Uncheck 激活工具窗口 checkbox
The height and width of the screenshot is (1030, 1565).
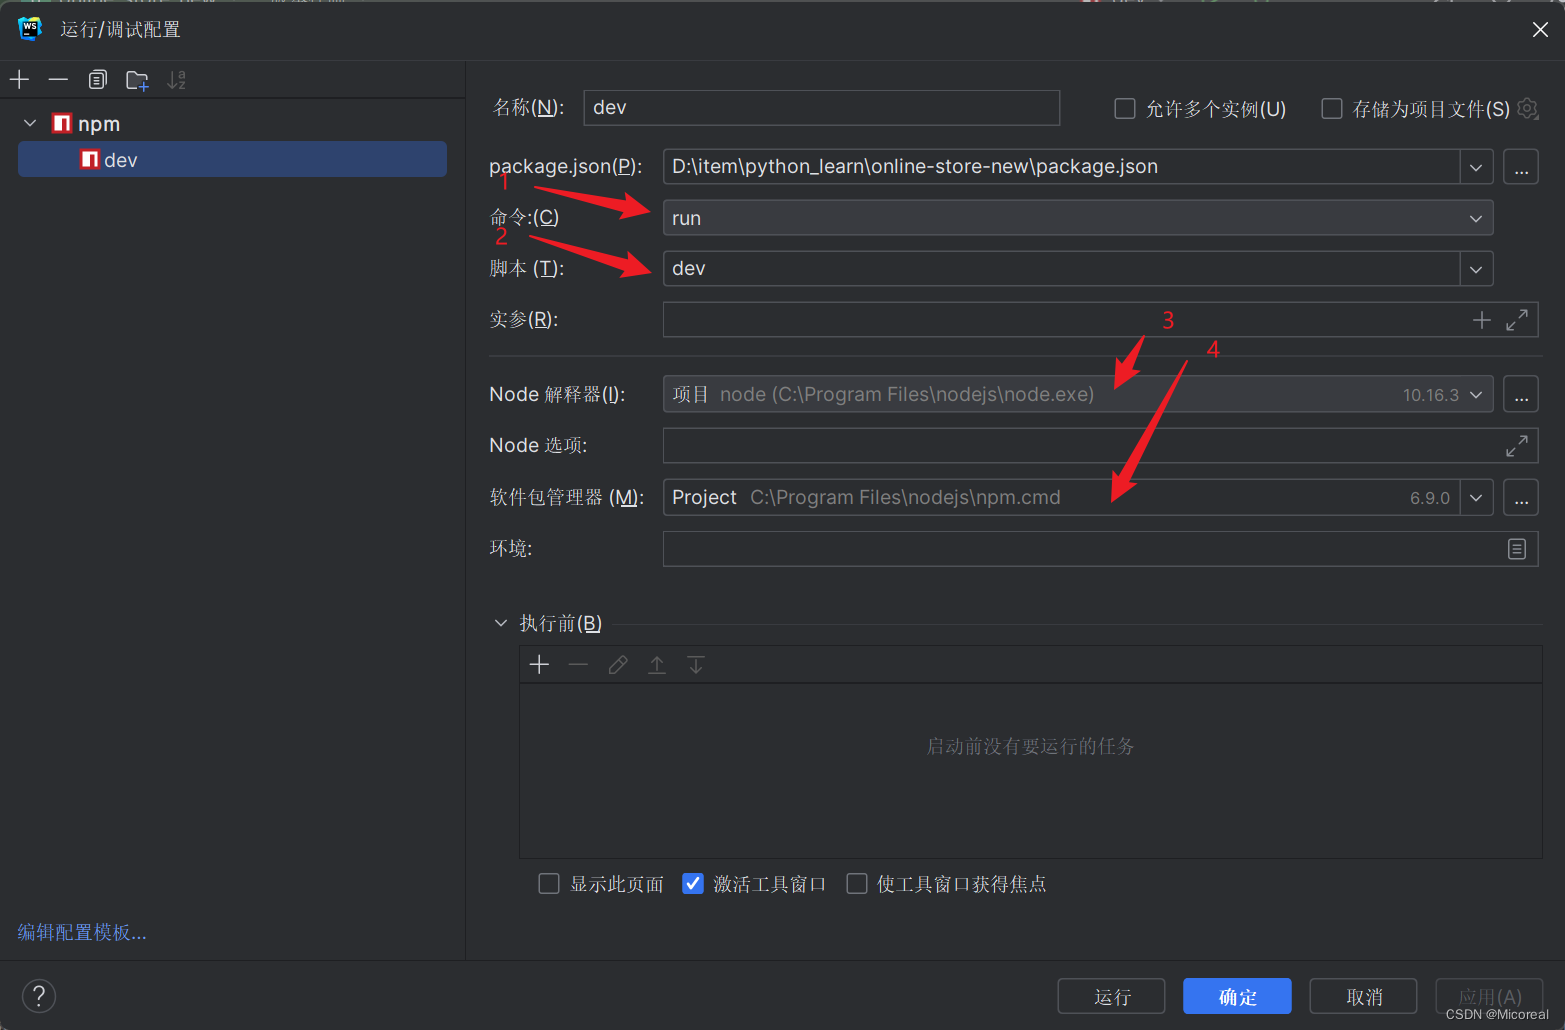[693, 884]
